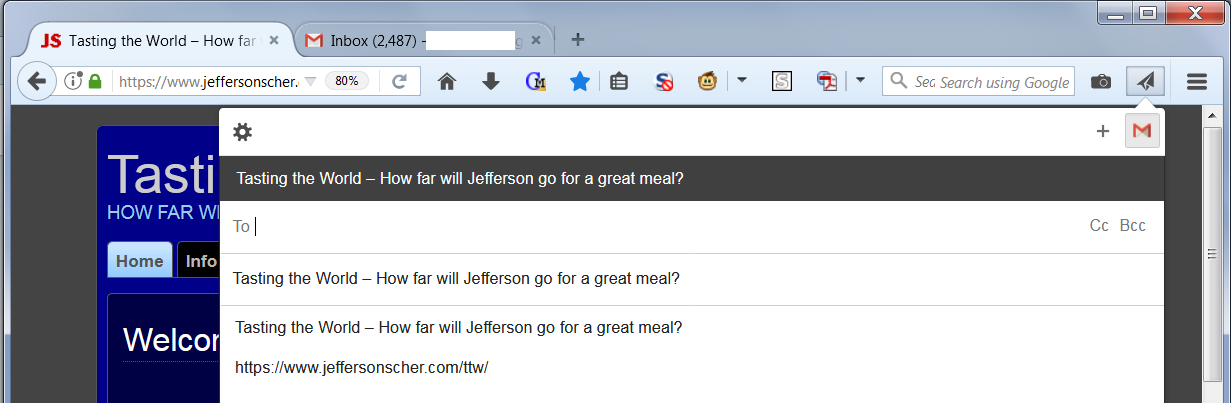
Task: Open the Downloads arrow icon
Action: click(490, 82)
